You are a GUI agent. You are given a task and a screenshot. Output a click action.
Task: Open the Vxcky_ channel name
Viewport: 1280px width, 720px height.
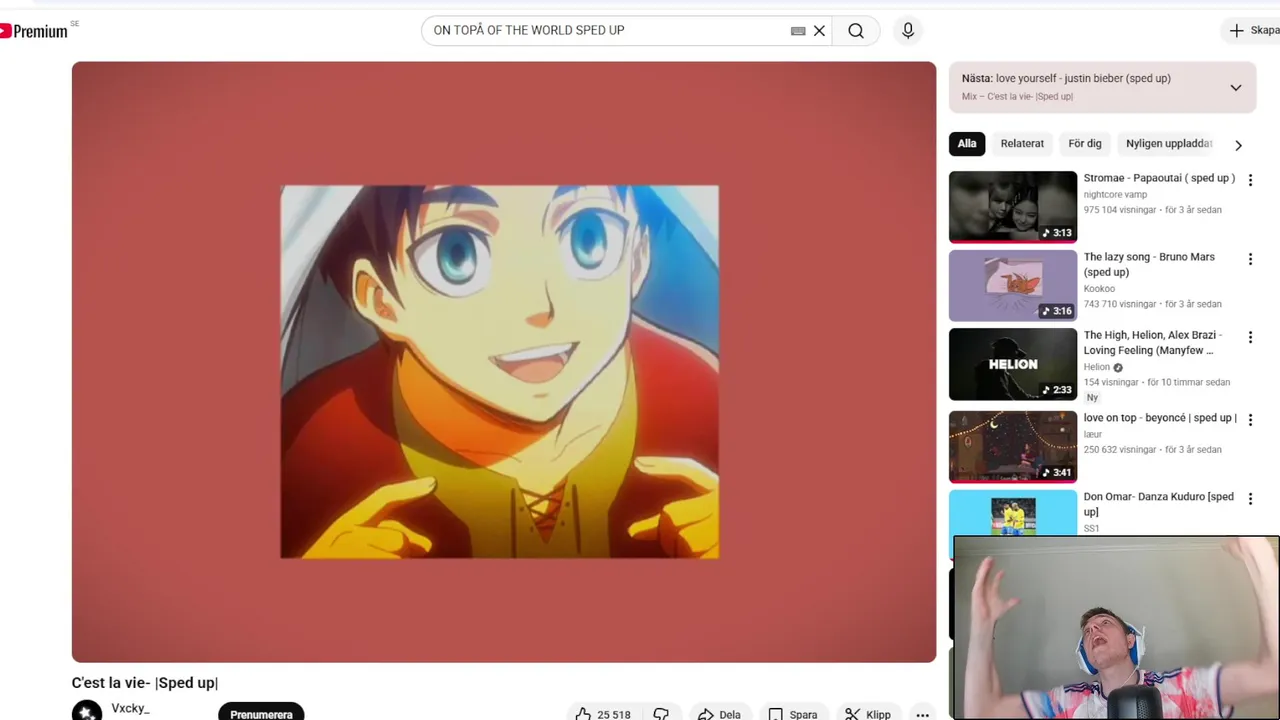131,708
